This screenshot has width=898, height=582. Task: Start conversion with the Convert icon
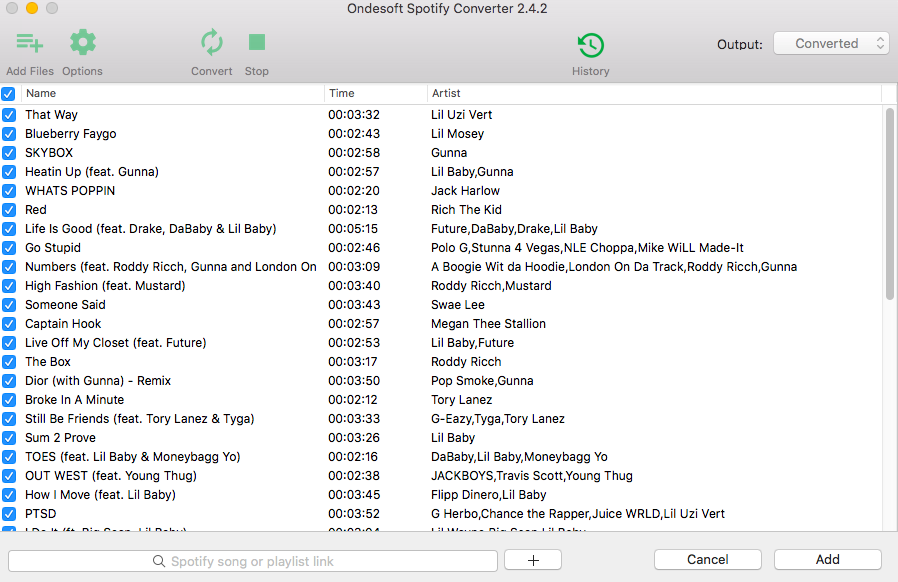pyautogui.click(x=211, y=43)
